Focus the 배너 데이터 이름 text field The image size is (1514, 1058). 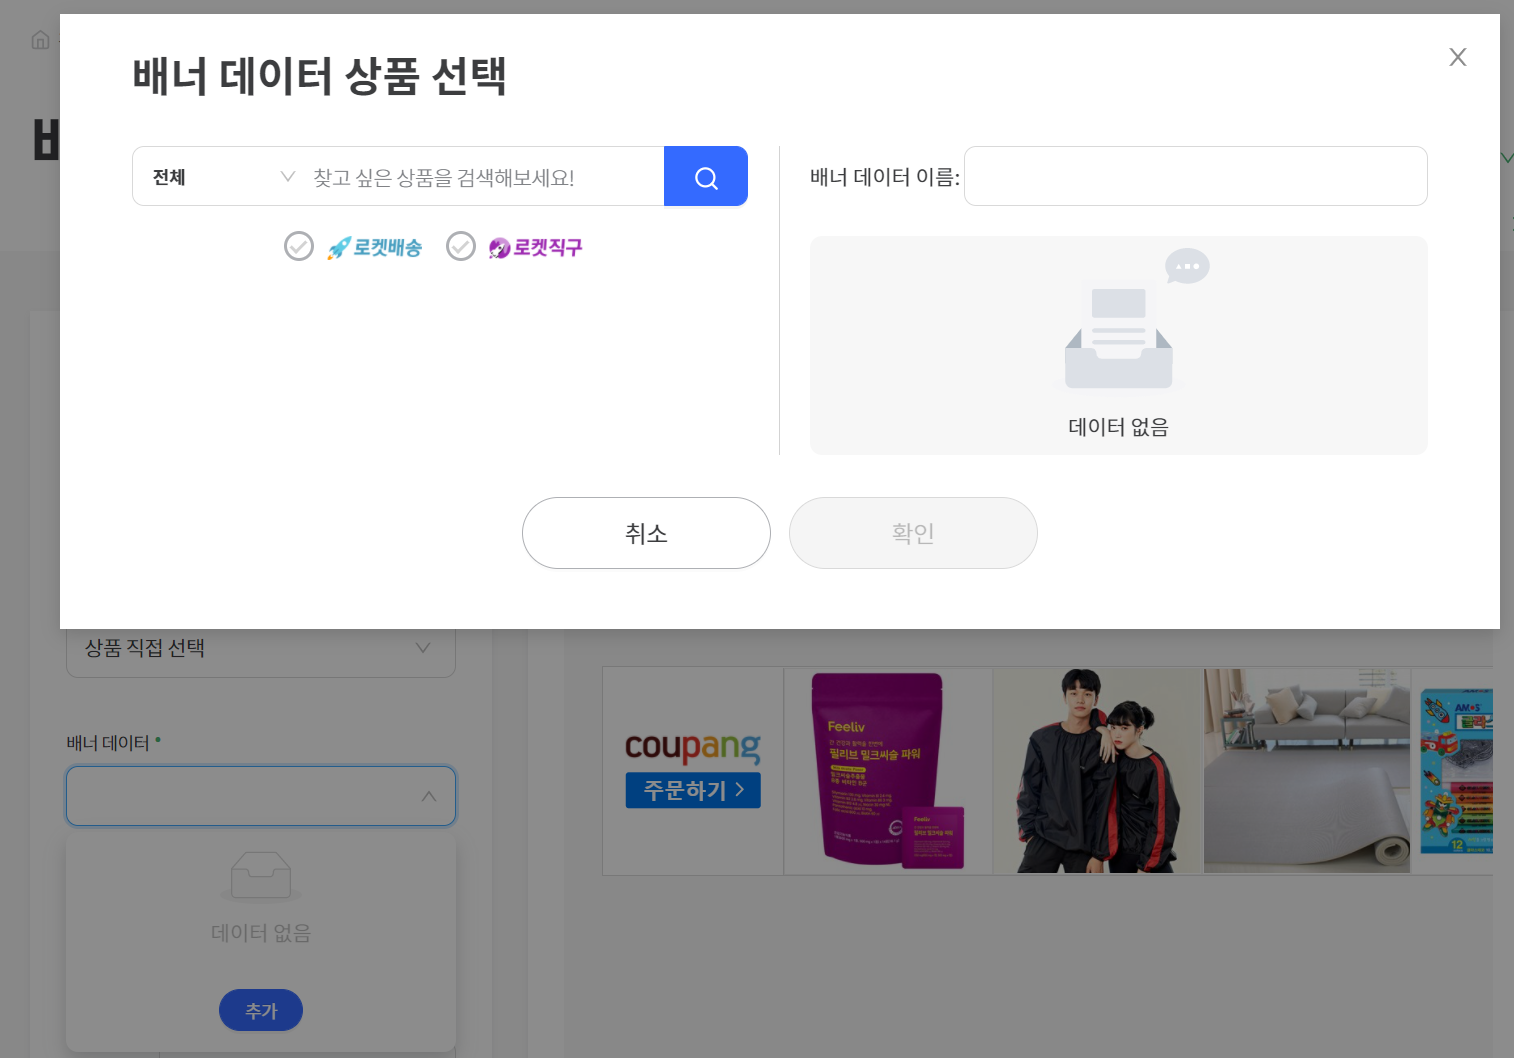(x=1195, y=177)
